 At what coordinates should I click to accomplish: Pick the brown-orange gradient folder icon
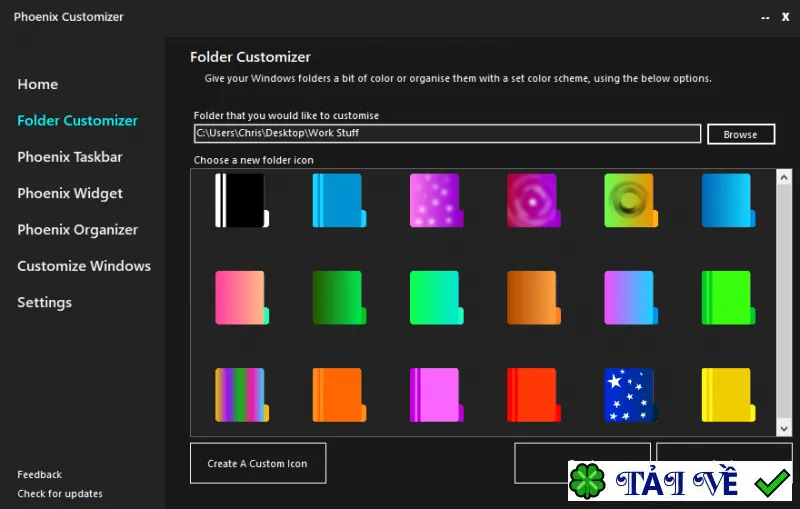click(534, 298)
